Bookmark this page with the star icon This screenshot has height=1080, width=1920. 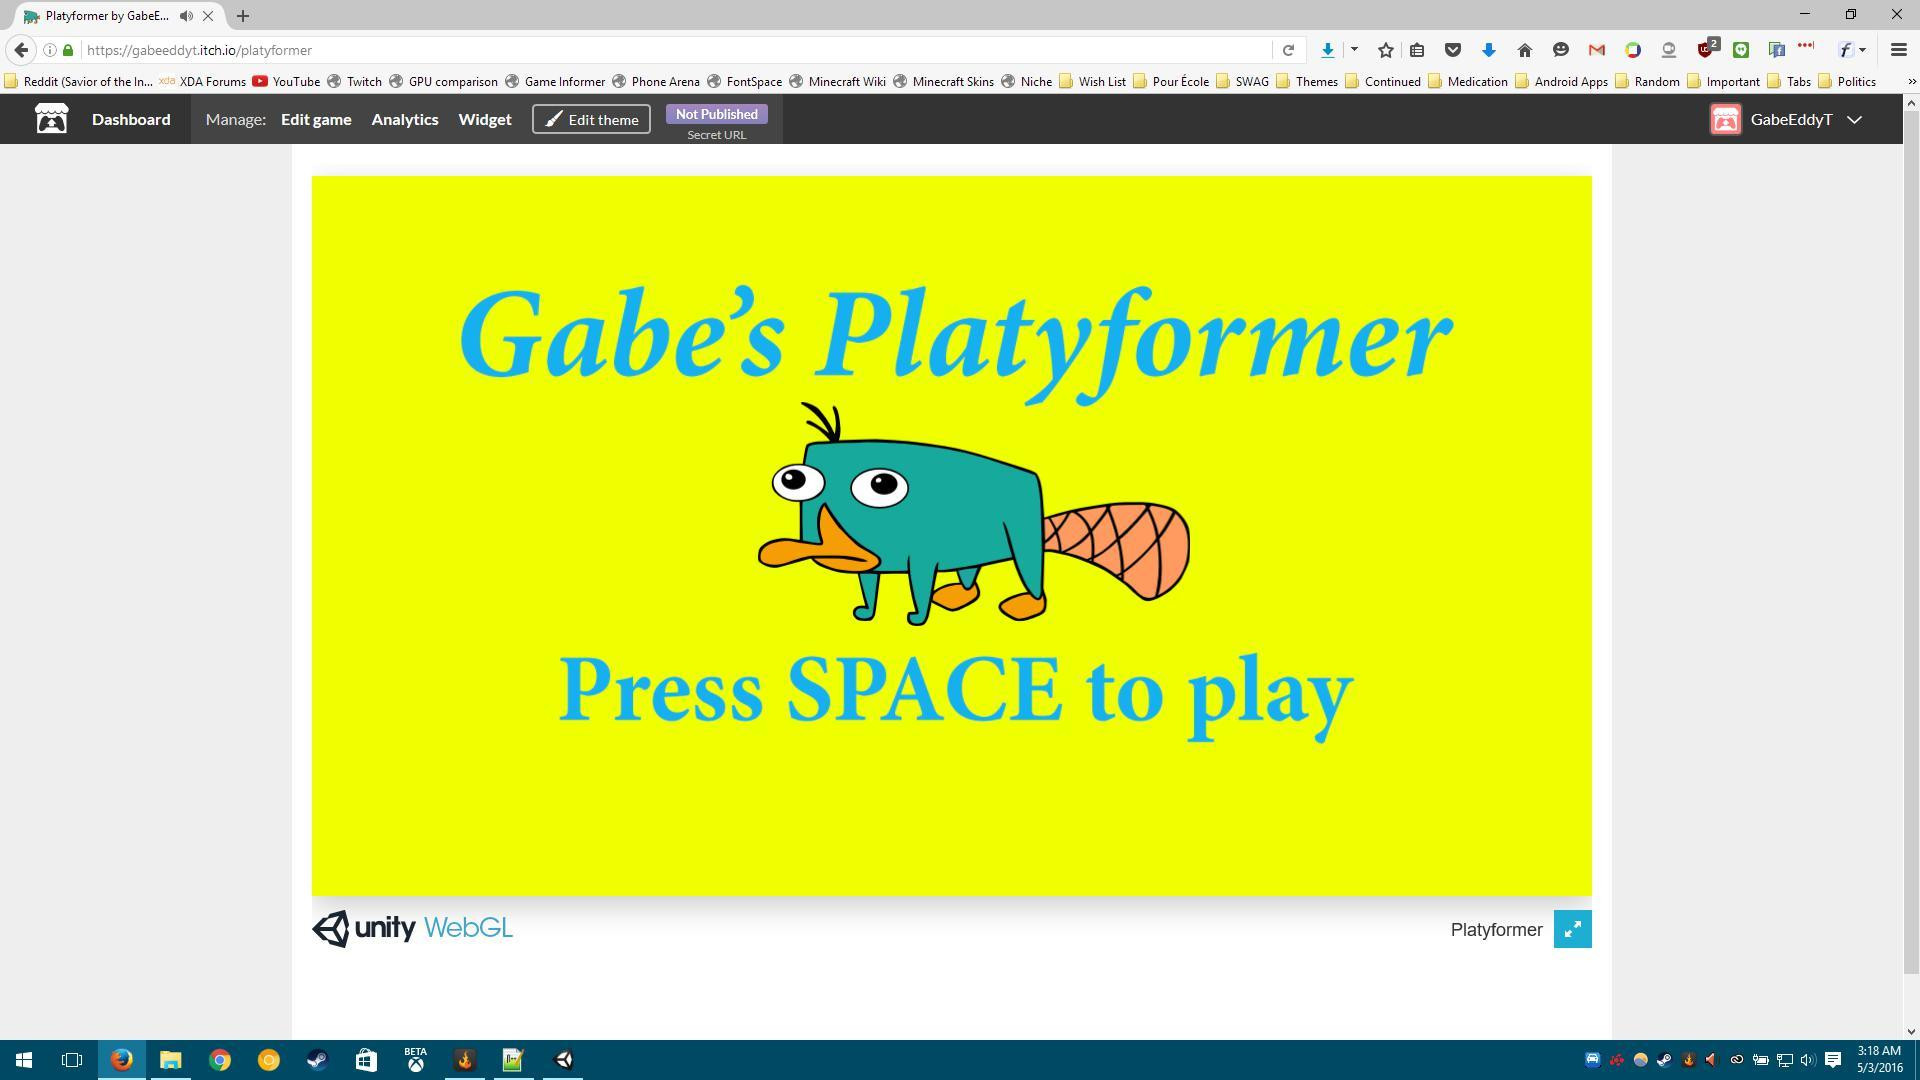pyautogui.click(x=1385, y=50)
